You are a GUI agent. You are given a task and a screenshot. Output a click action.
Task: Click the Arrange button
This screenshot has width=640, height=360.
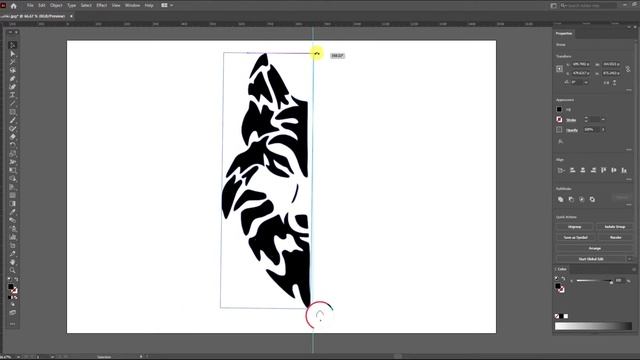[x=594, y=248]
